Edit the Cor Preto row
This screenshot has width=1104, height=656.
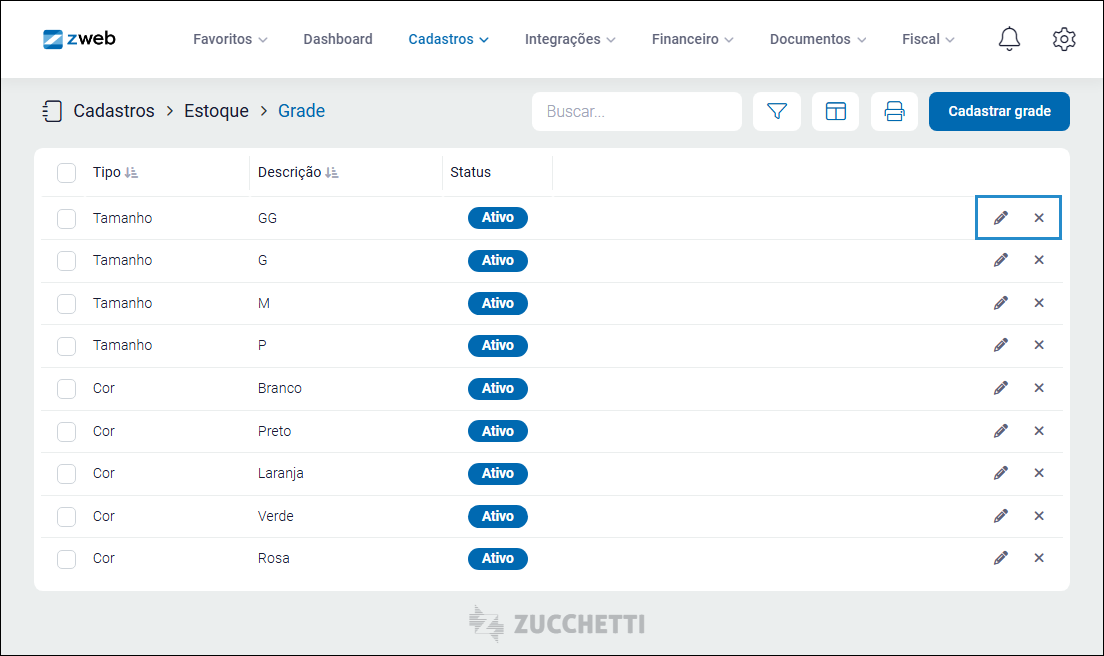click(x=1000, y=431)
